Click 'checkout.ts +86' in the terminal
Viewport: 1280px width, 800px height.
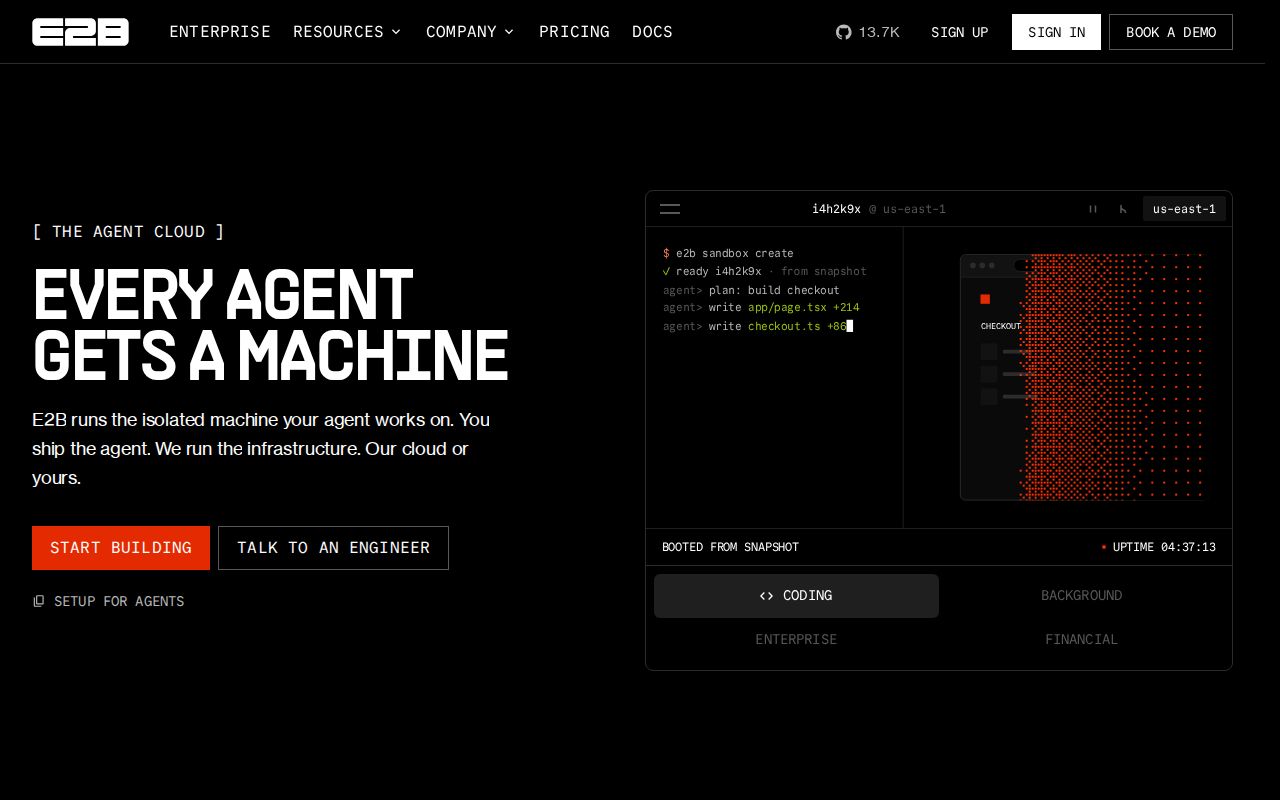(x=797, y=326)
